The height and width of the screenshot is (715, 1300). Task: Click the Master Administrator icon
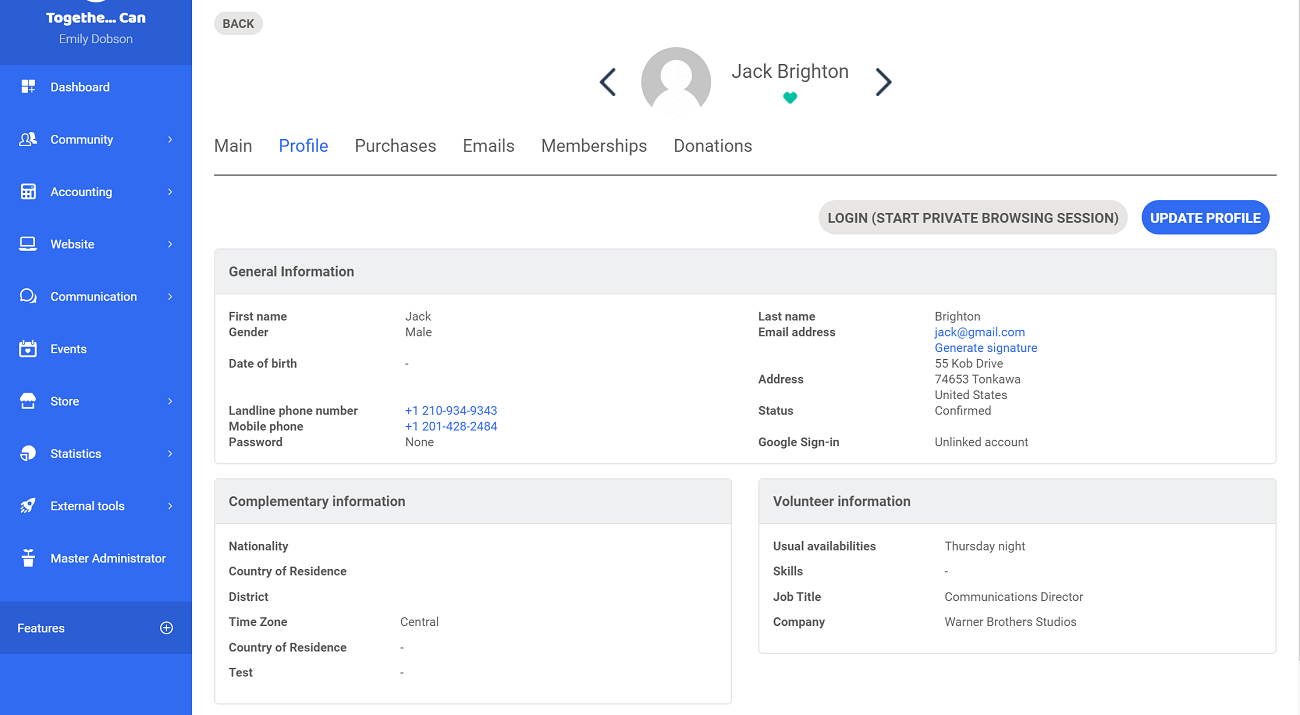[x=28, y=558]
